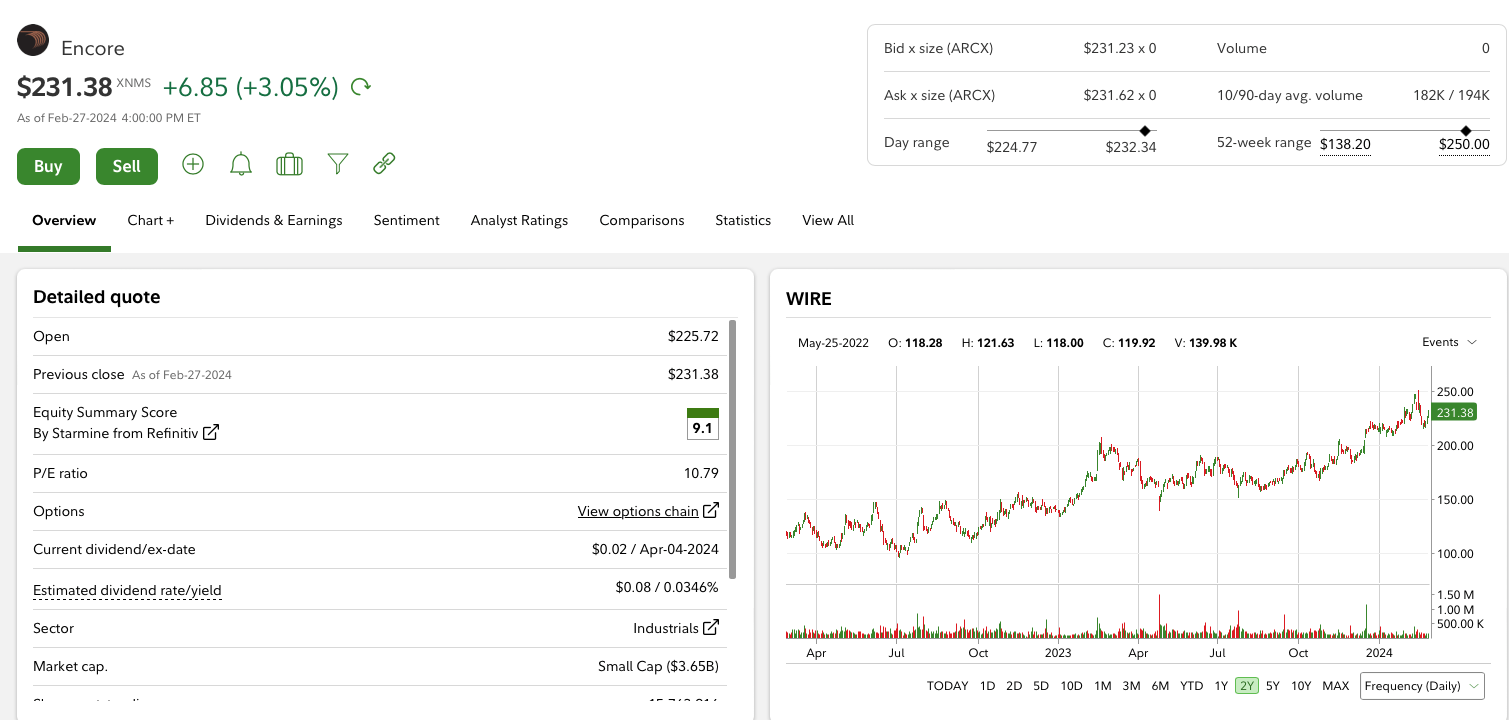Click the refresh quote icon
This screenshot has width=1509, height=720.
361,87
